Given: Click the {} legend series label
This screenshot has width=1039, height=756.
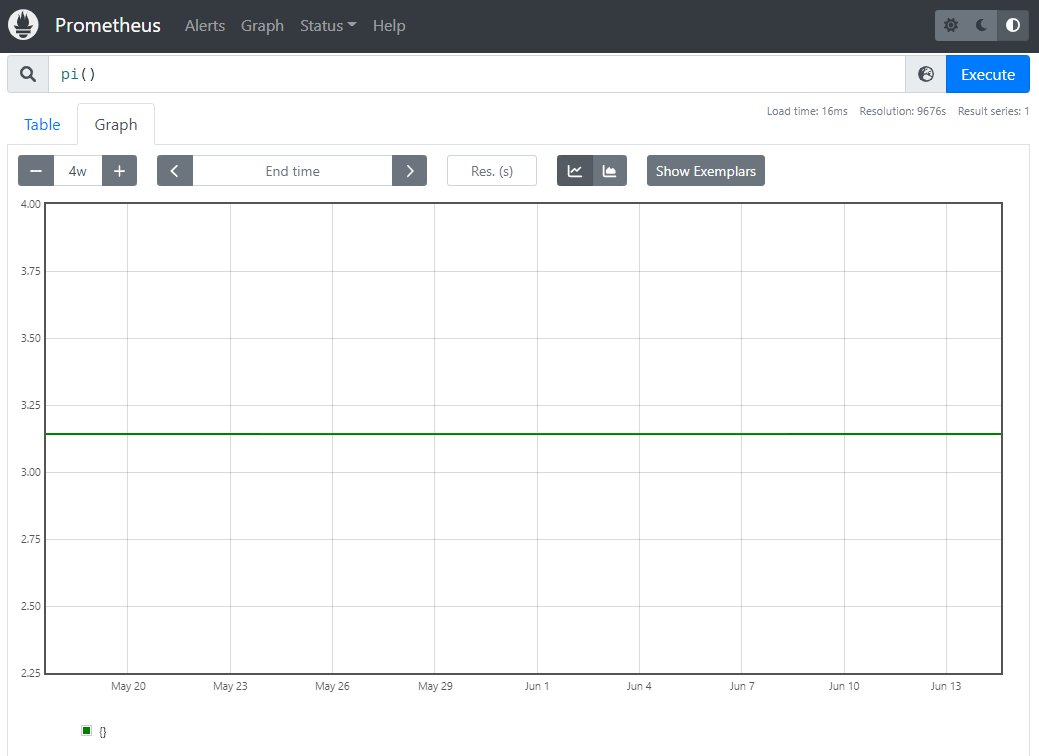Looking at the screenshot, I should tap(103, 732).
